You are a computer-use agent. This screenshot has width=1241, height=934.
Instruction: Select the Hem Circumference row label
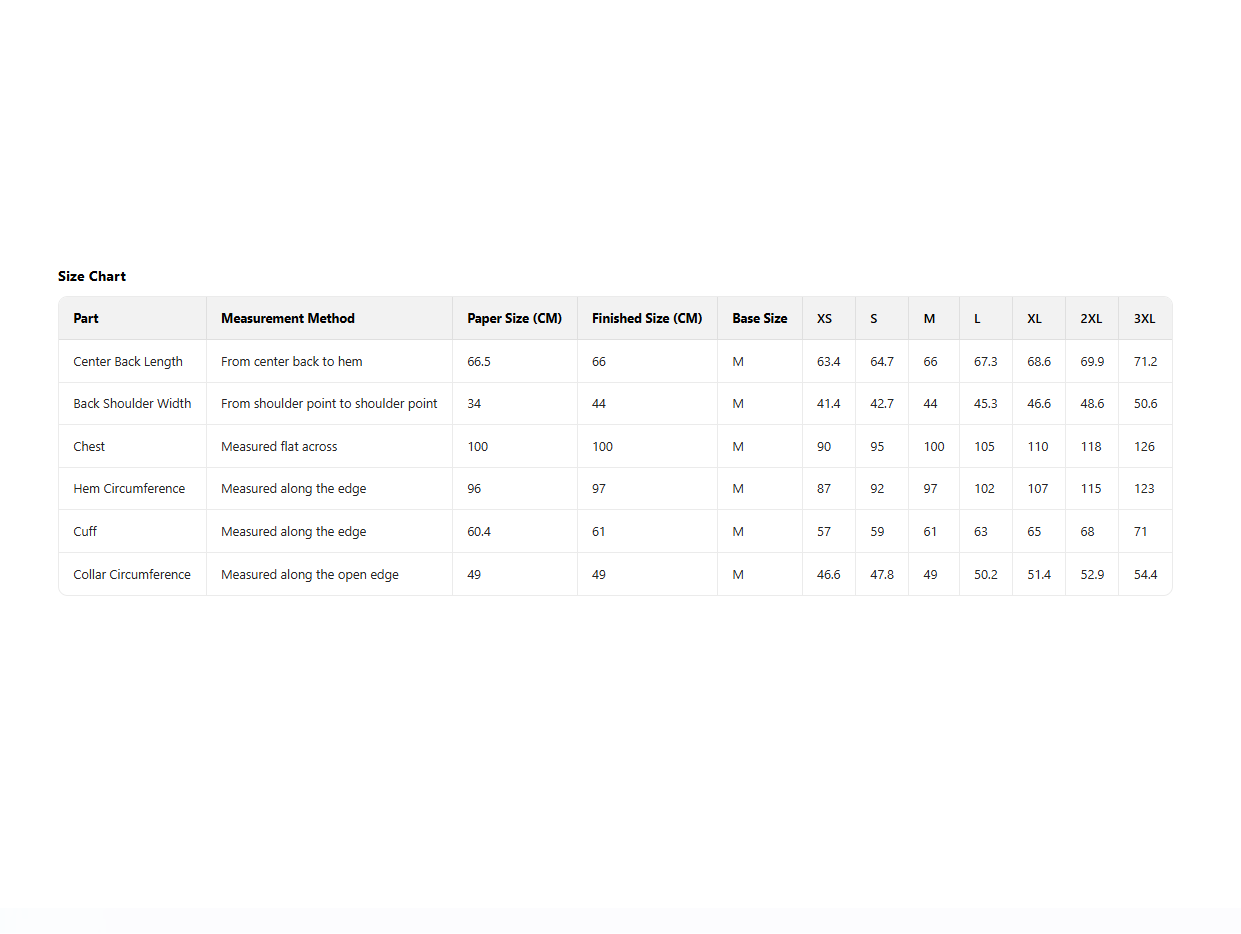[x=129, y=489]
